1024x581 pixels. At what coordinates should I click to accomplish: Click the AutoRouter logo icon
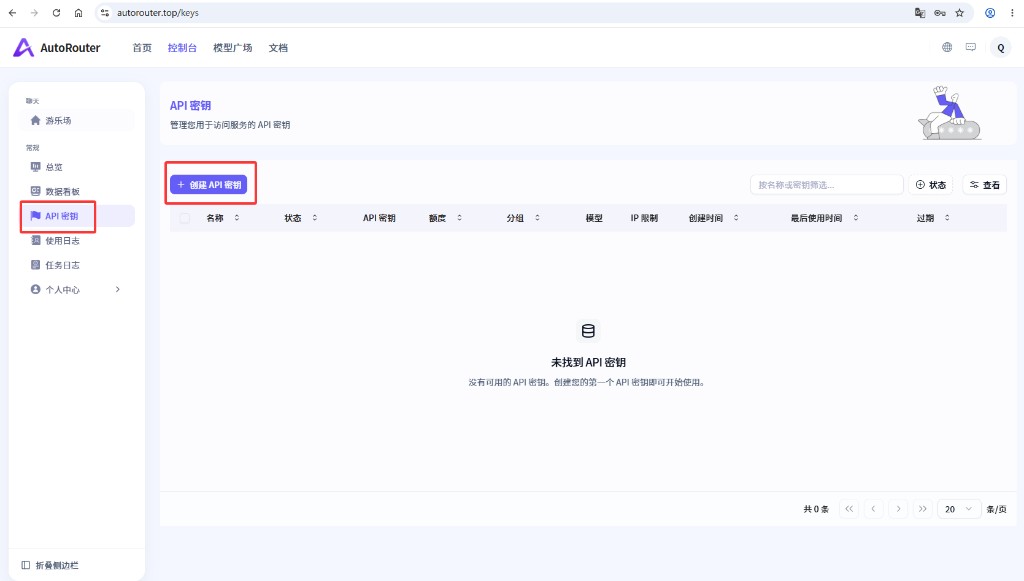pyautogui.click(x=24, y=47)
